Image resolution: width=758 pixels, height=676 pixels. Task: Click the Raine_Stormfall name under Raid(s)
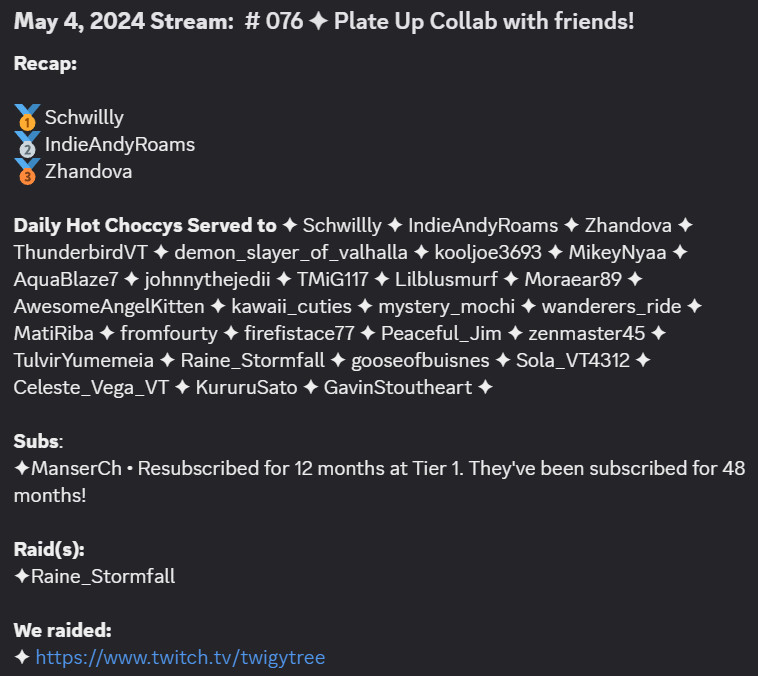coord(103,576)
